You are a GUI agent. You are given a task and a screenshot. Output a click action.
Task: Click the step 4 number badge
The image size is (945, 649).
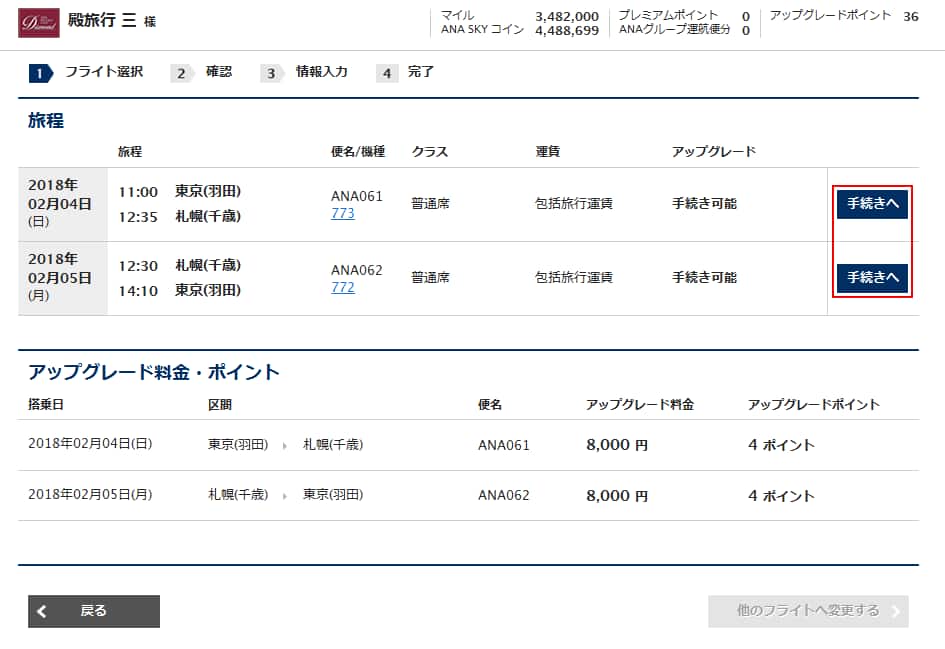click(x=387, y=73)
